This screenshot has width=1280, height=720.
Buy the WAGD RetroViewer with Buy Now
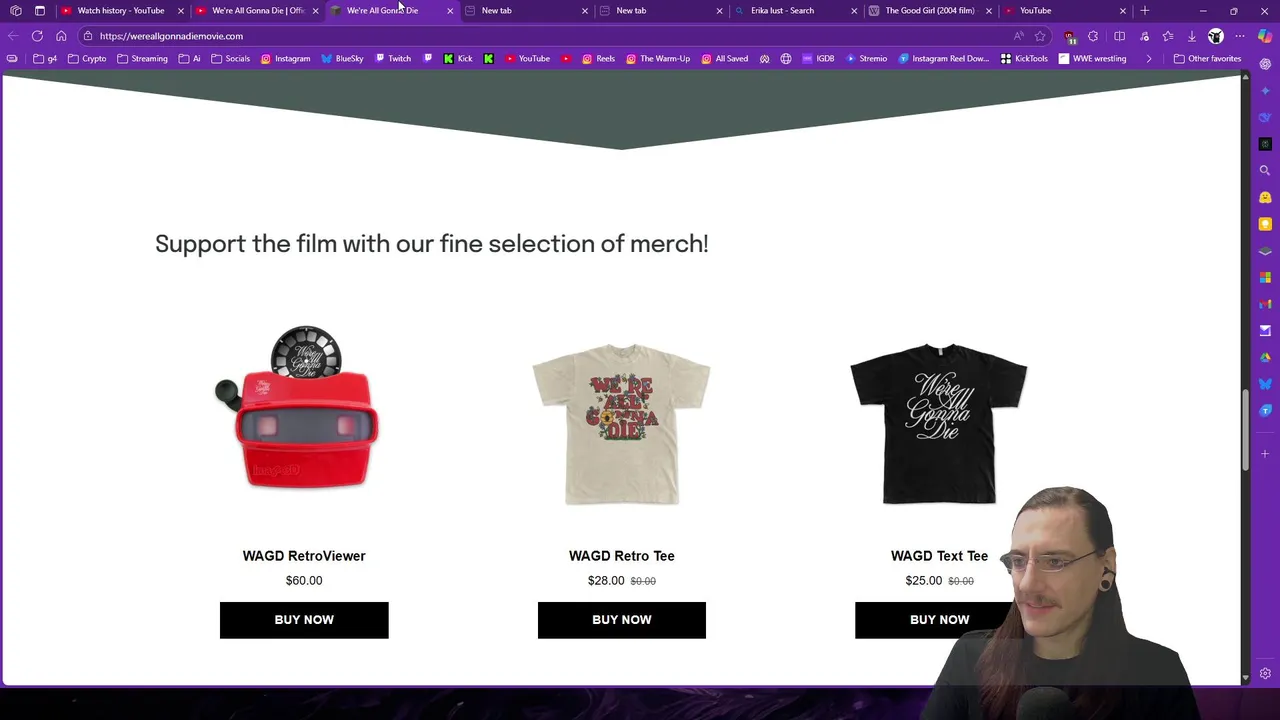[x=304, y=620]
